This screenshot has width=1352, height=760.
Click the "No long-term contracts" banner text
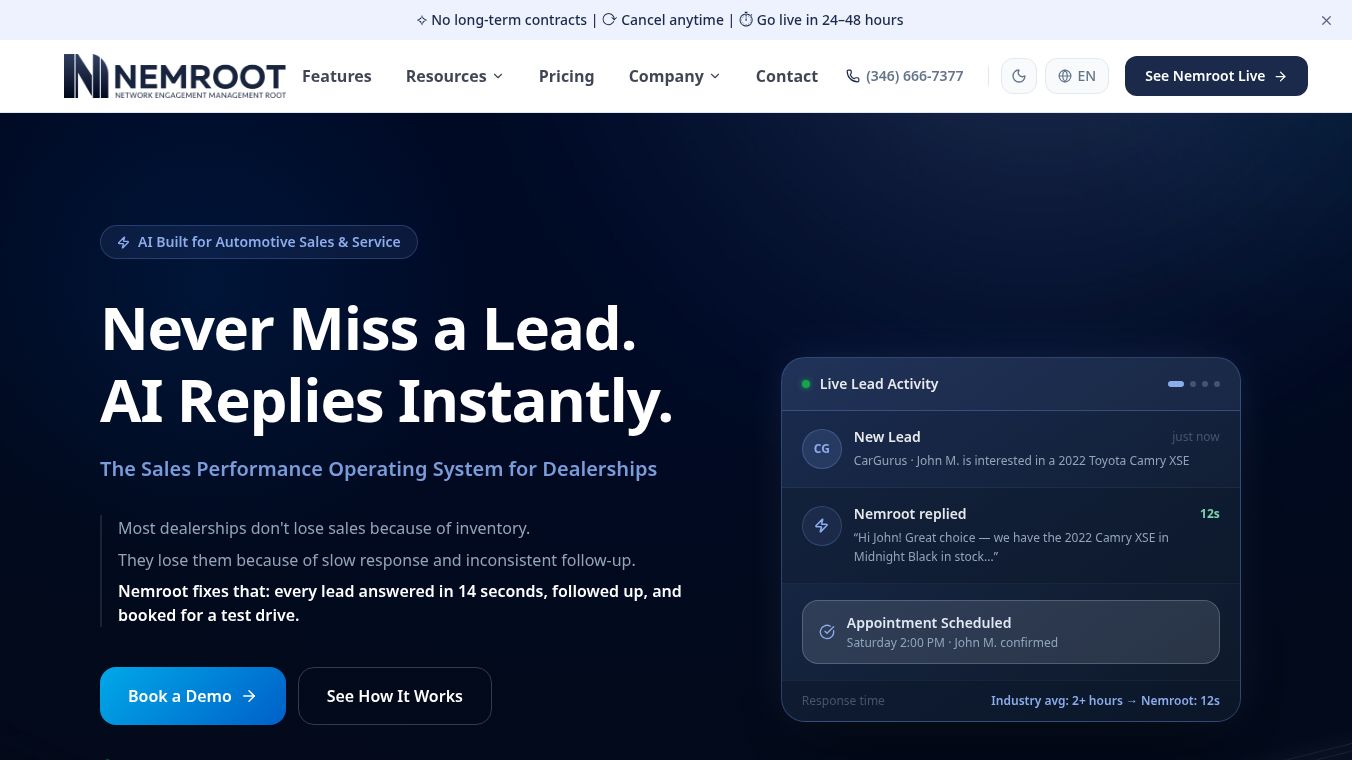click(508, 20)
